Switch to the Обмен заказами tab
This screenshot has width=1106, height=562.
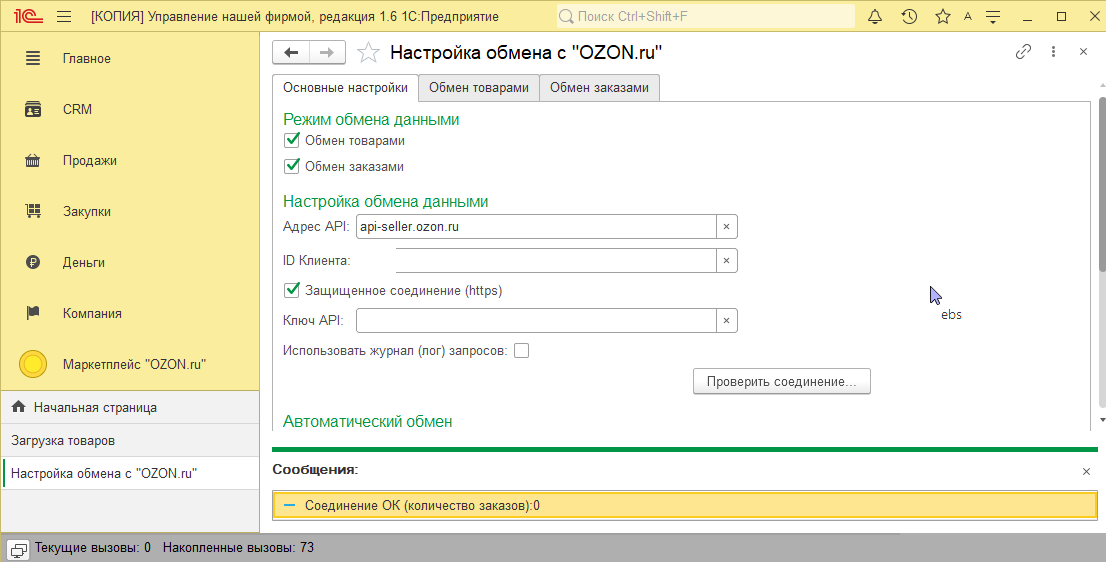[x=599, y=88]
